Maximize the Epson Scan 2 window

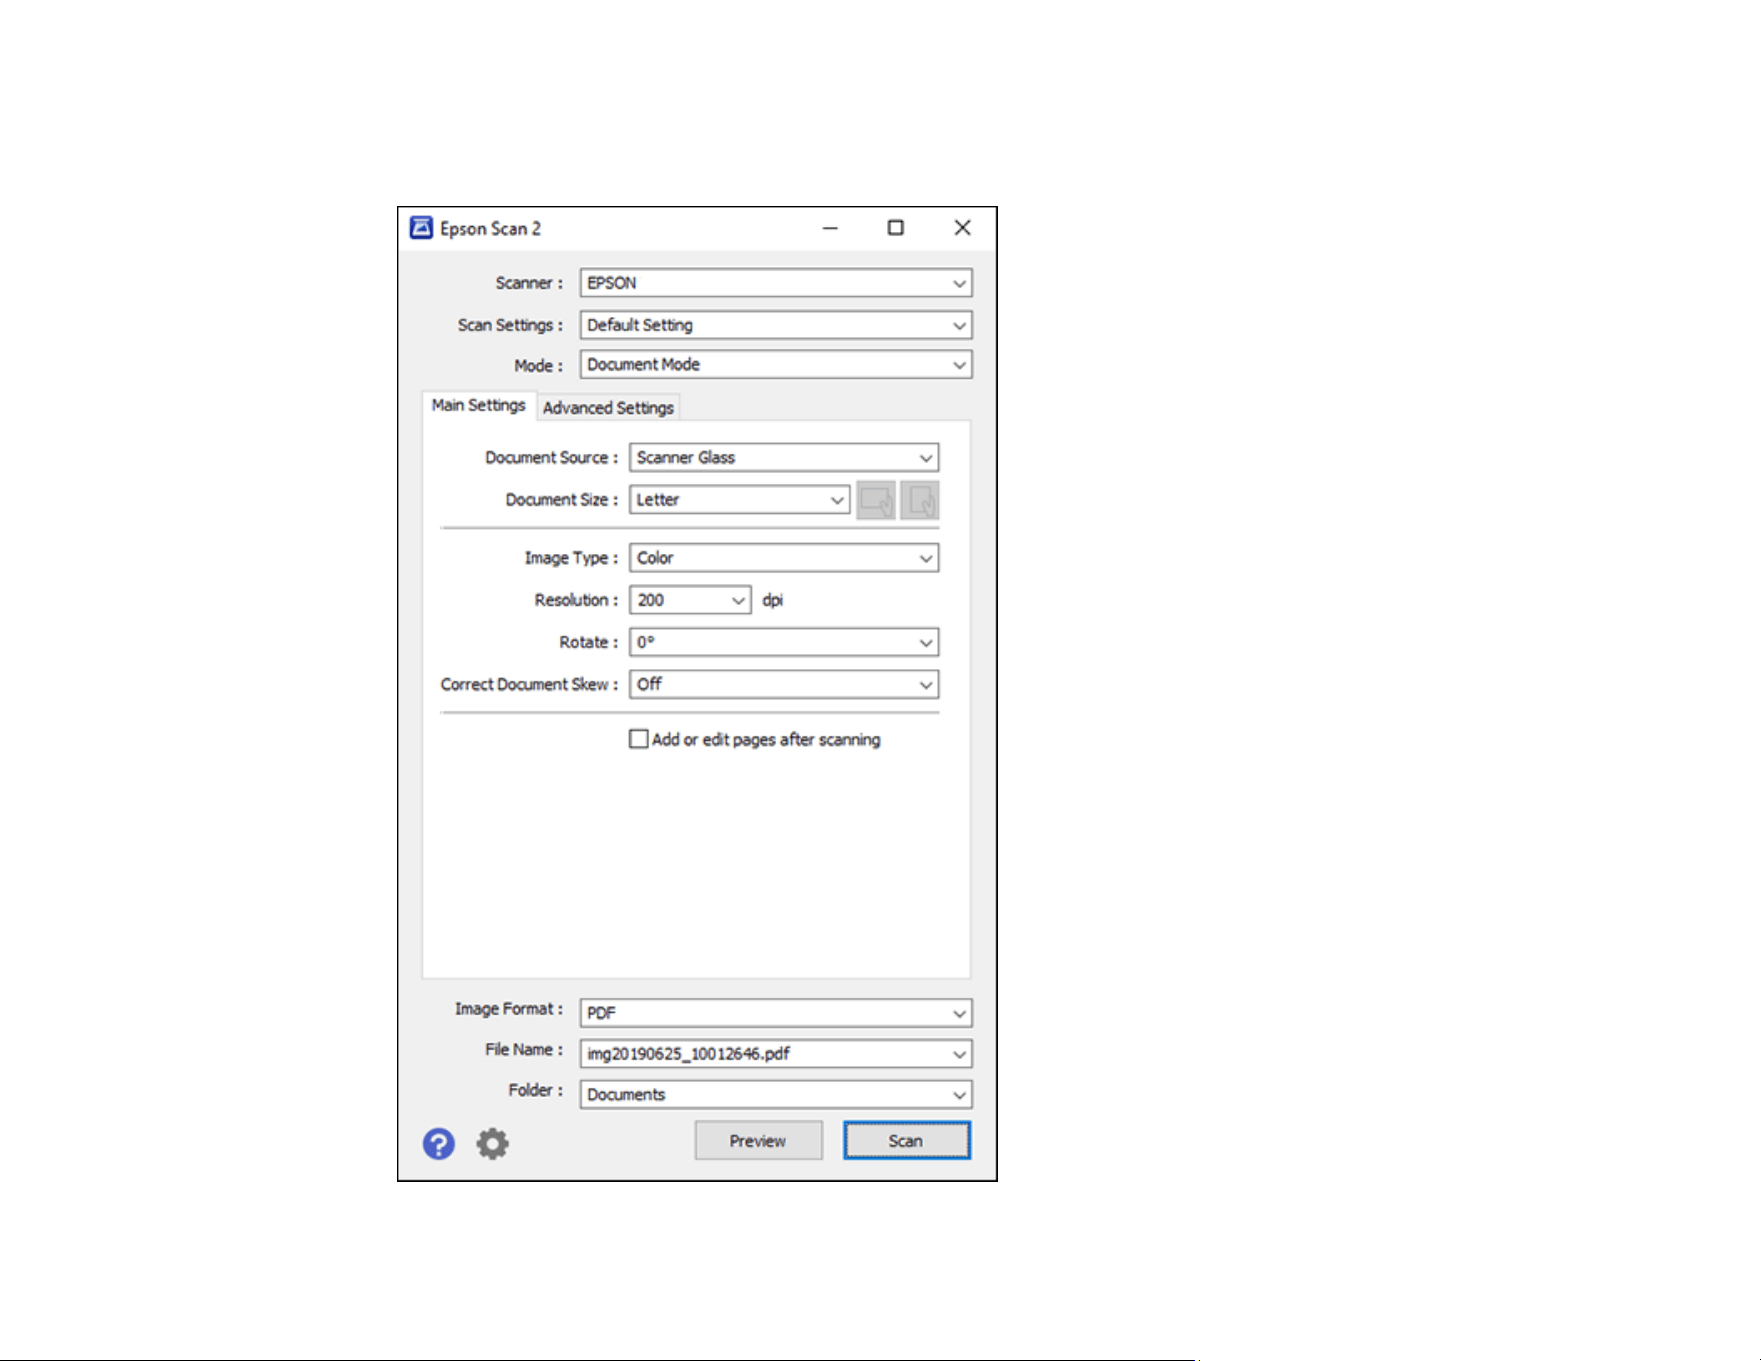pyautogui.click(x=896, y=228)
